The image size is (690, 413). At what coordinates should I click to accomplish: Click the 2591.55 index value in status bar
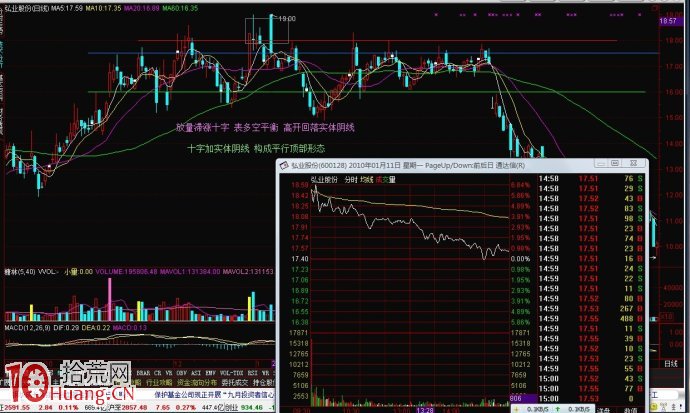click(x=15, y=408)
